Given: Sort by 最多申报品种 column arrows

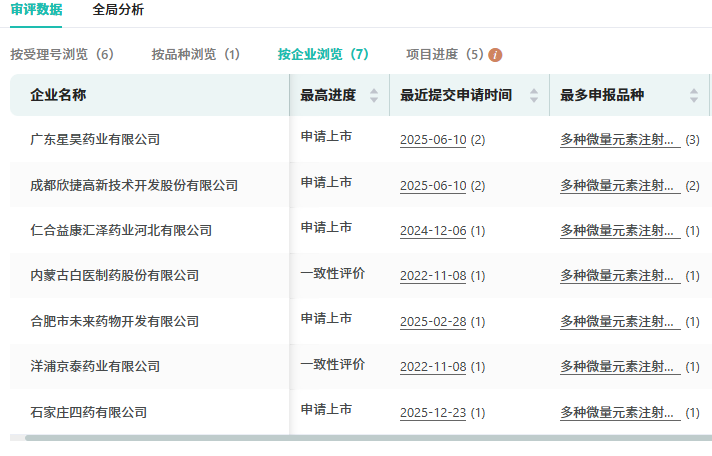Looking at the screenshot, I should (x=694, y=96).
